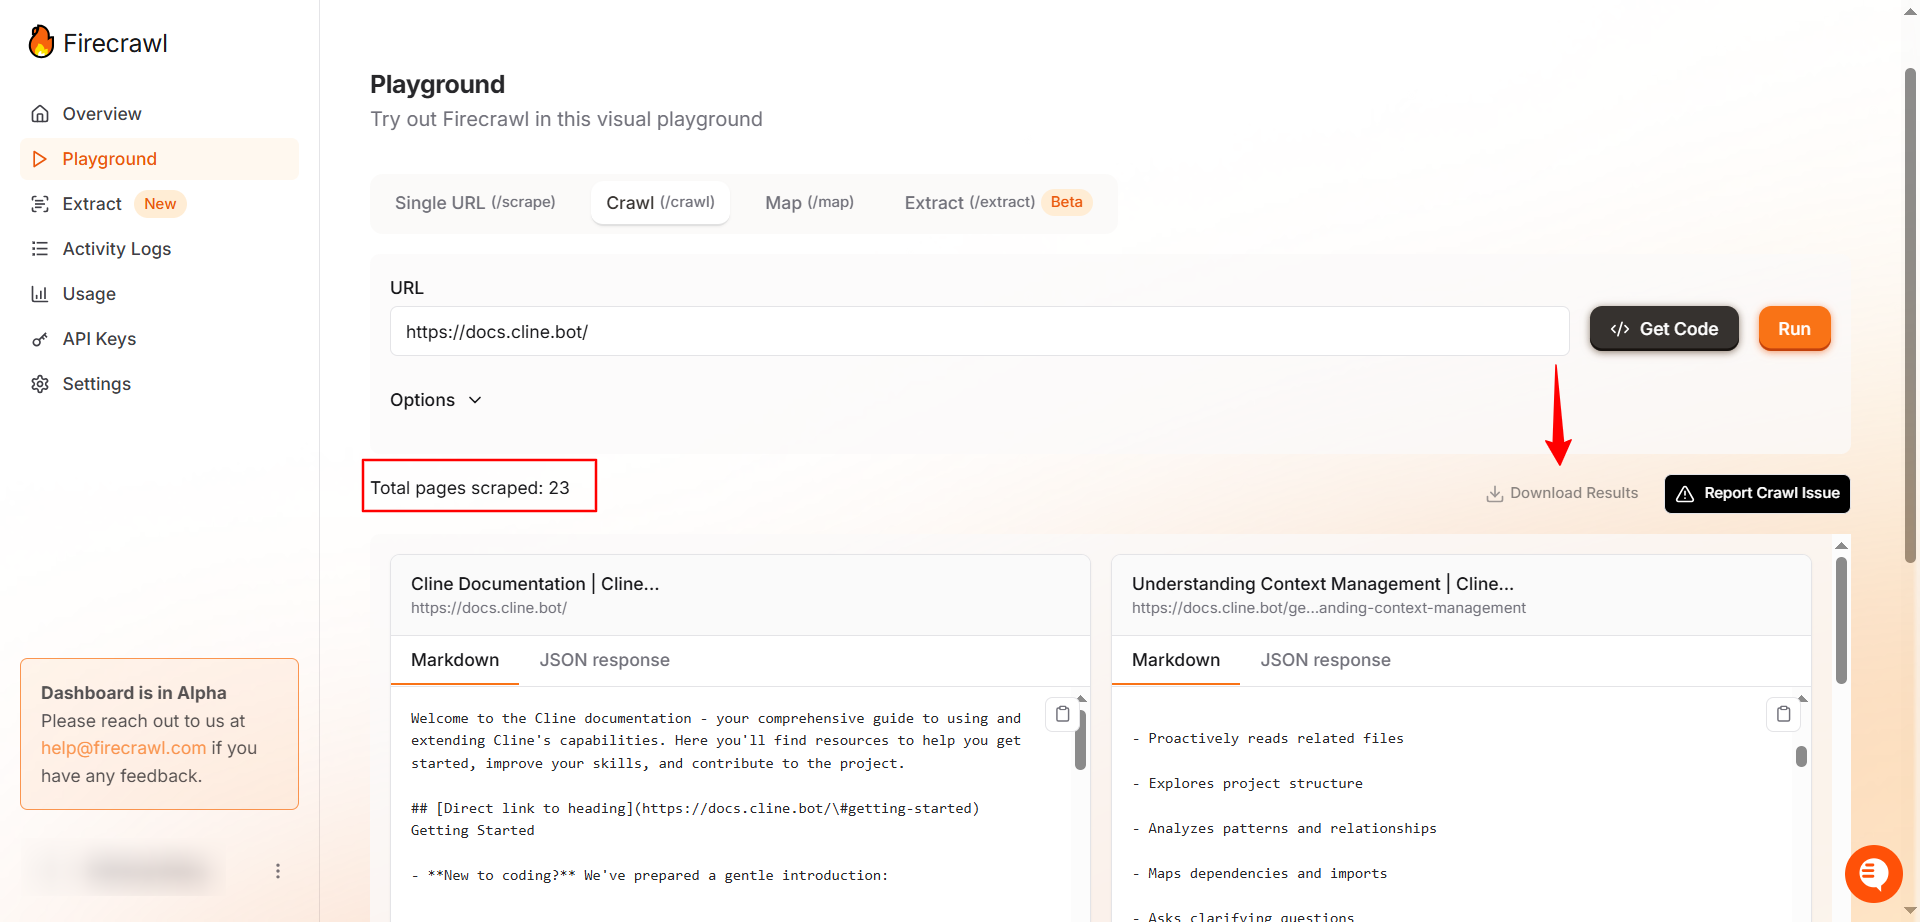This screenshot has width=1920, height=922.
Task: Switch to Single URL (/scrape) tab
Action: [x=475, y=203]
